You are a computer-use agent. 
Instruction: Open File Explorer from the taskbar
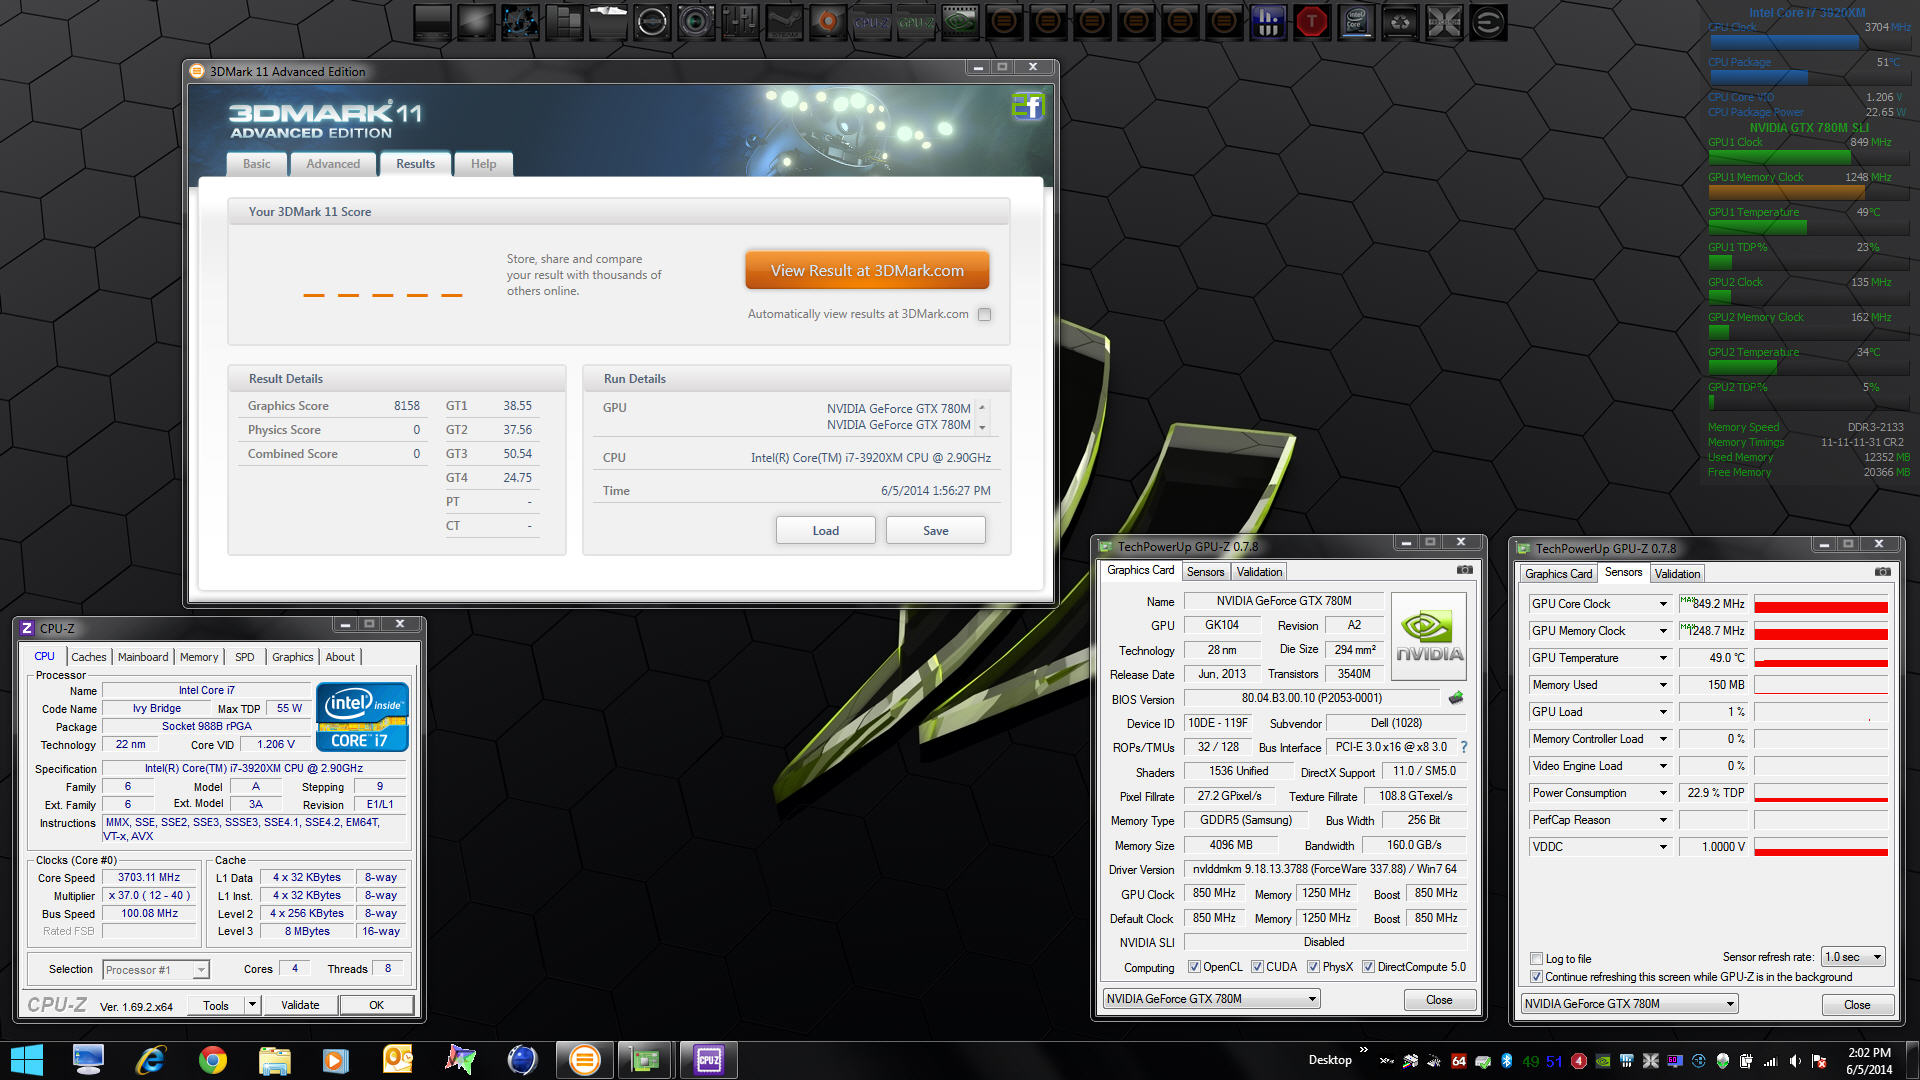(x=274, y=1060)
